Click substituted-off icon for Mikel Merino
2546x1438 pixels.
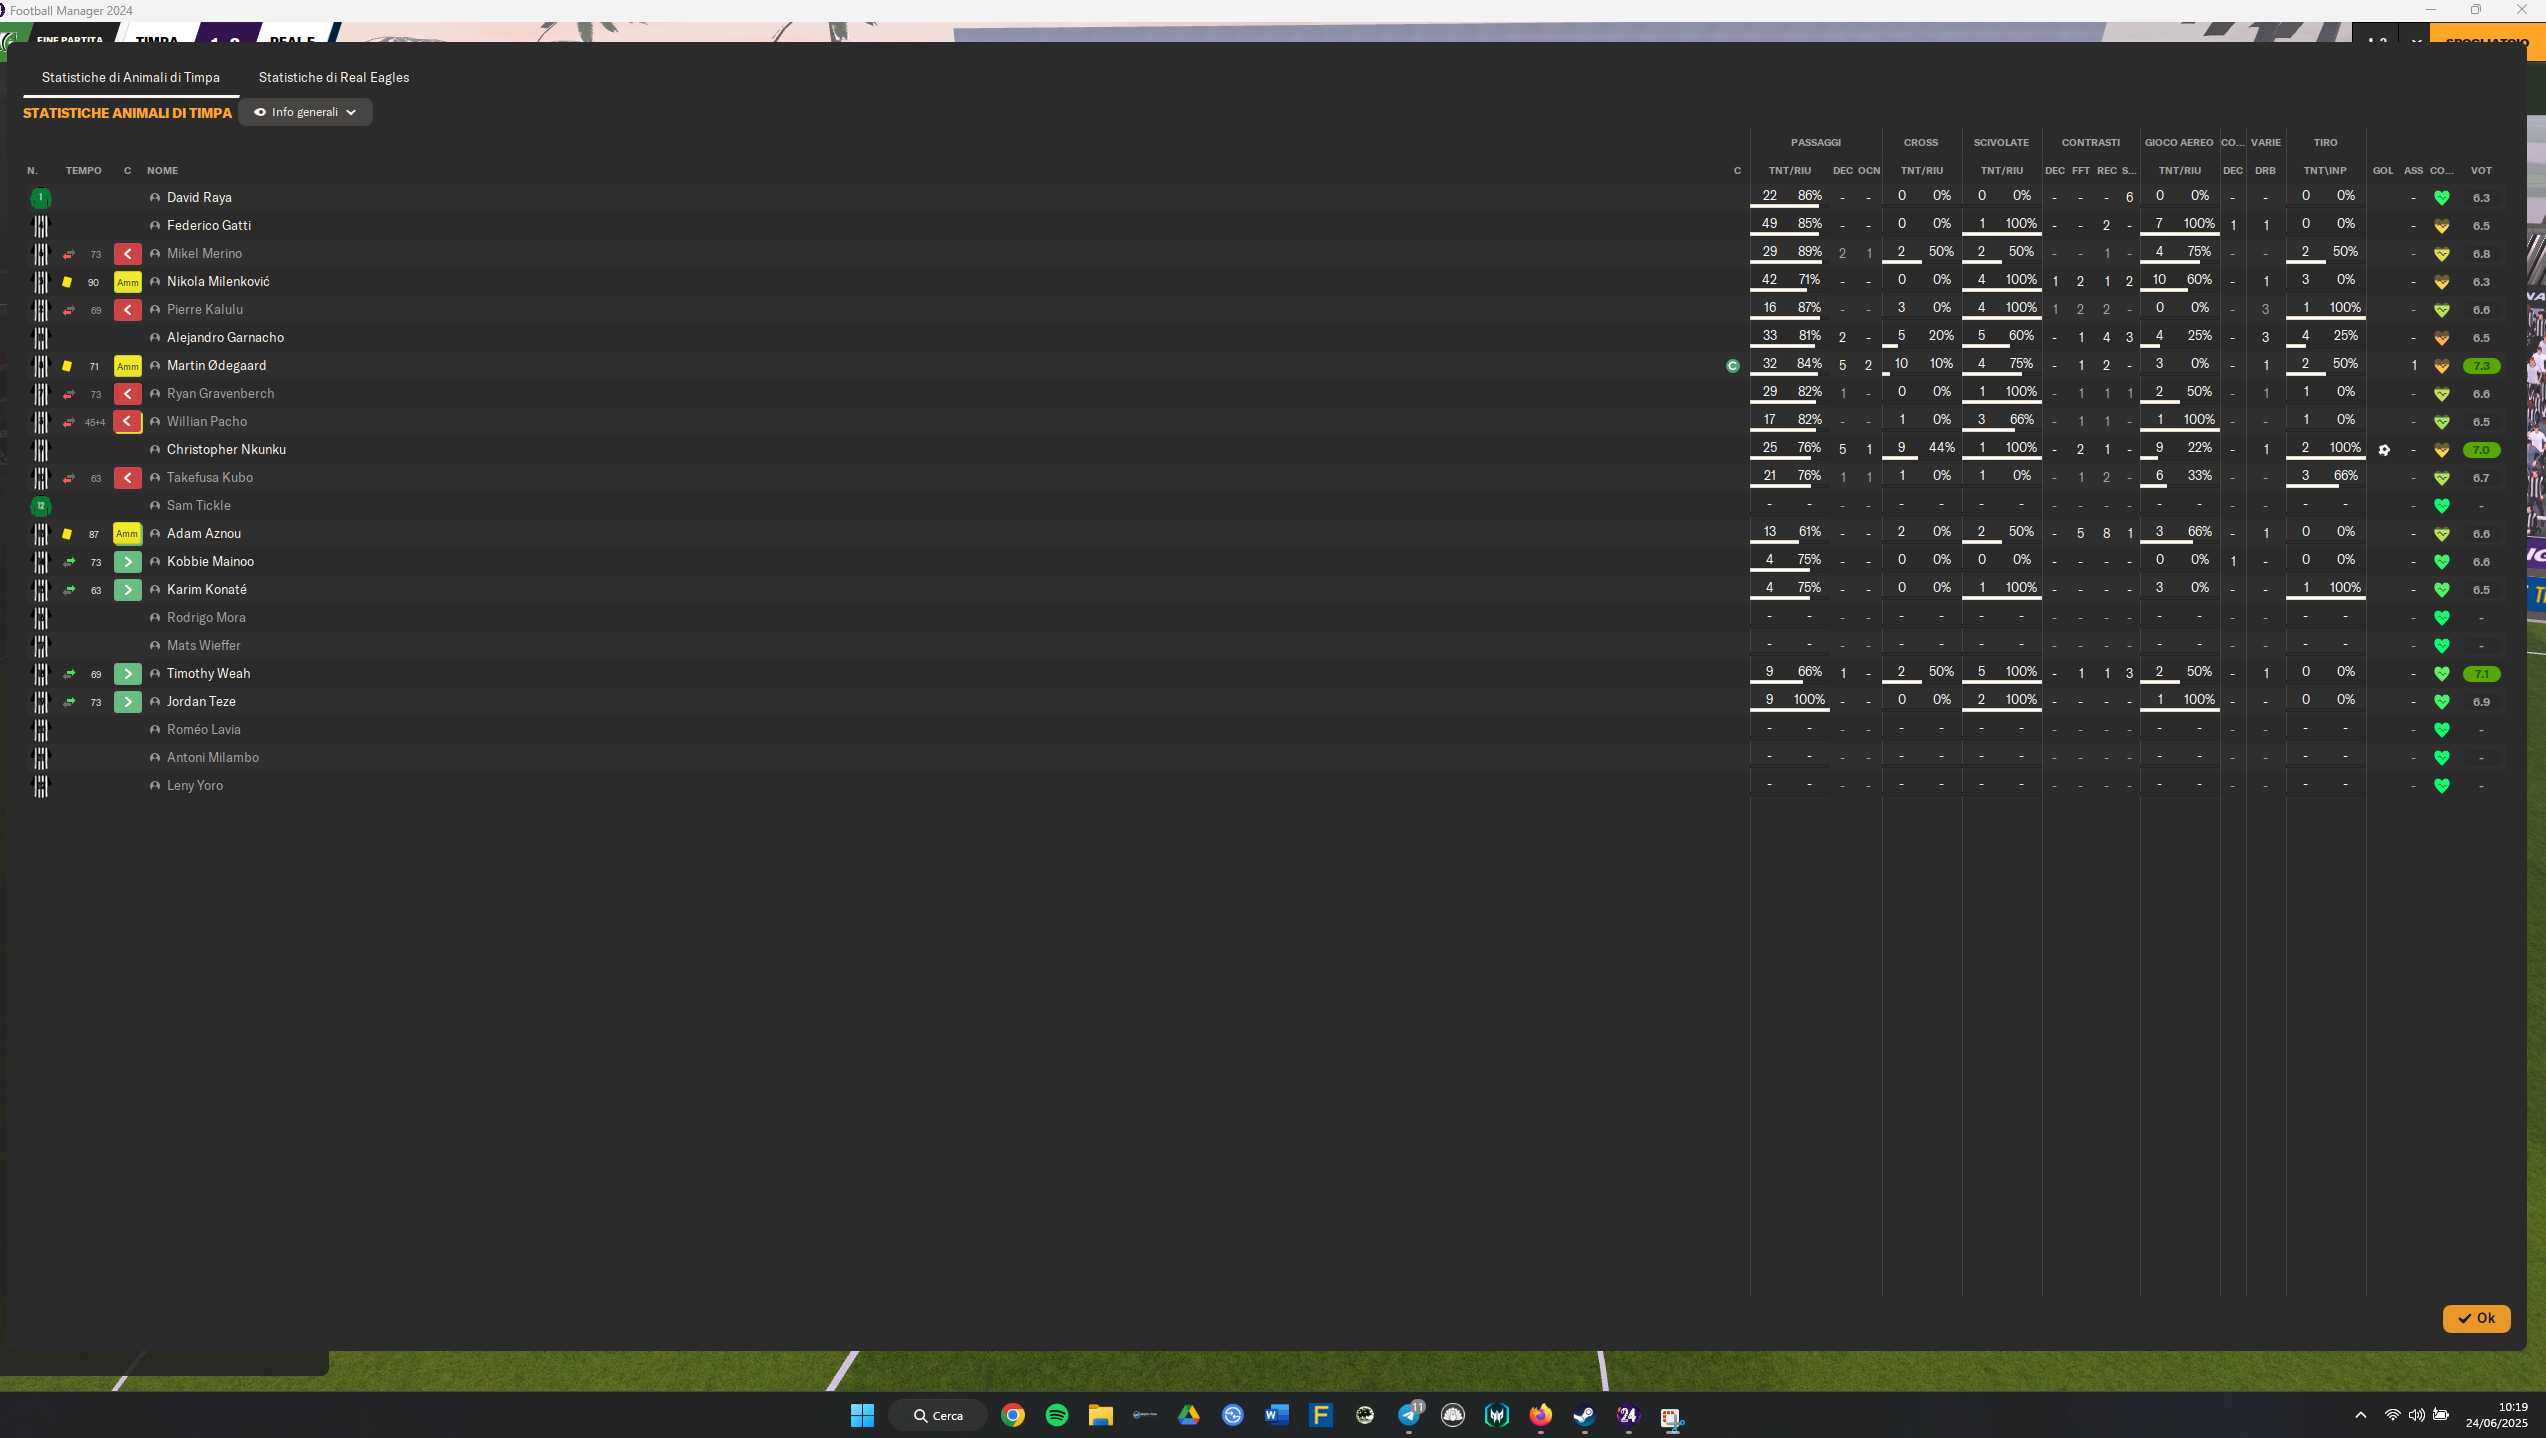point(127,254)
